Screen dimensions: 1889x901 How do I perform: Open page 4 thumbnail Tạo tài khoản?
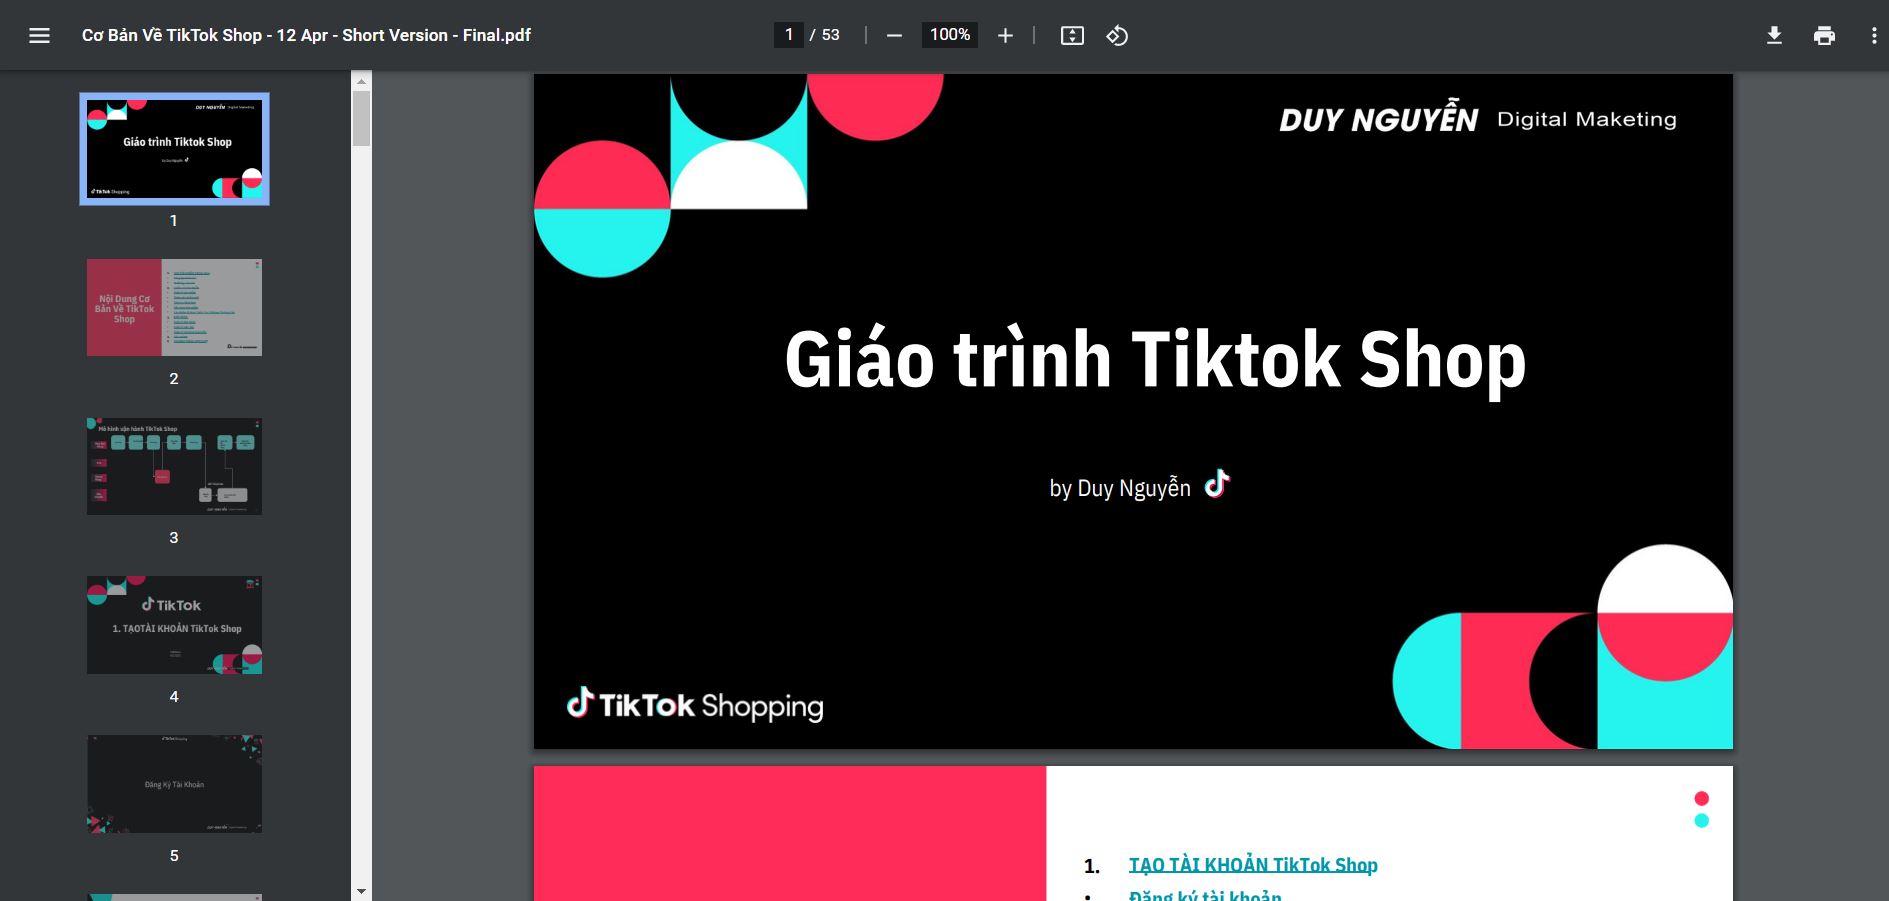(174, 625)
